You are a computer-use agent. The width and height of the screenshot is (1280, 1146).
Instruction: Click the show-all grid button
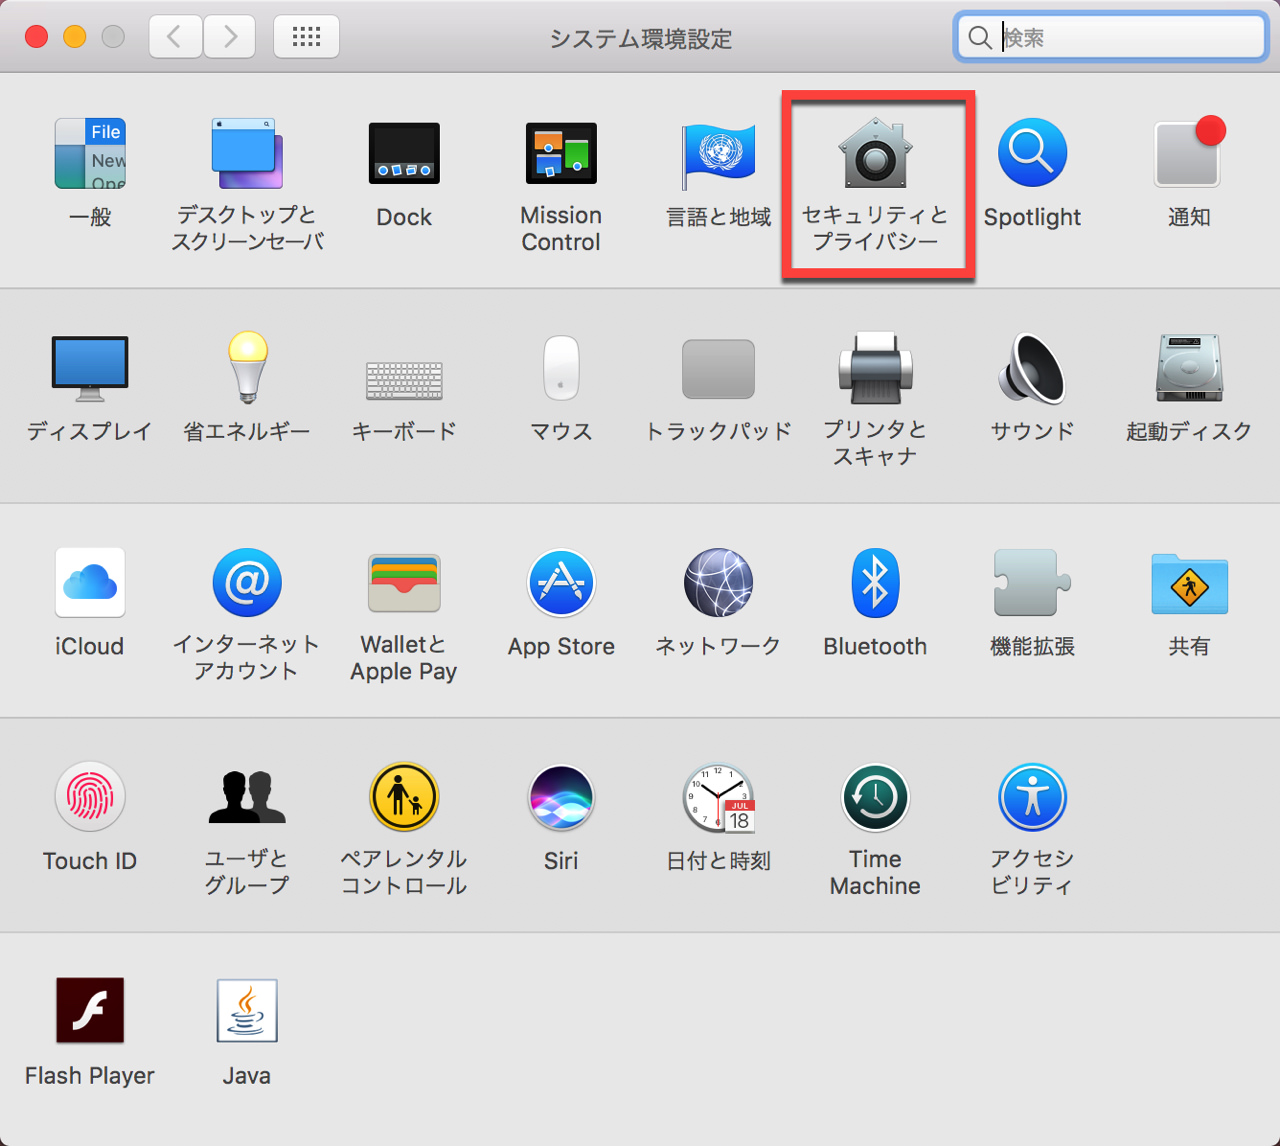click(x=306, y=37)
